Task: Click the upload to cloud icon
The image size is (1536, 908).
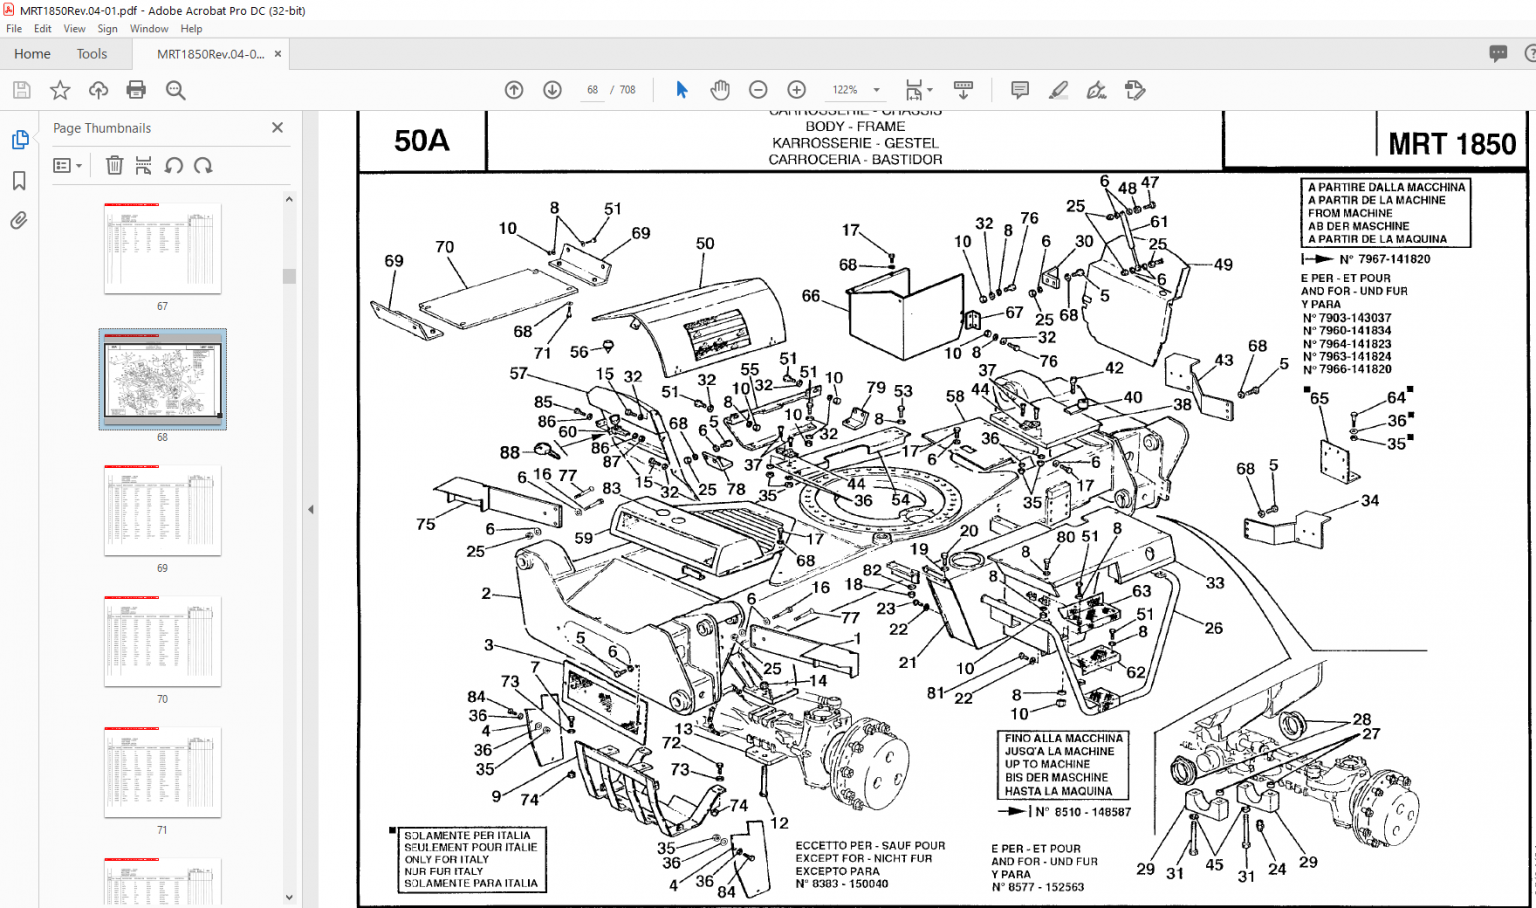Action: coord(98,90)
